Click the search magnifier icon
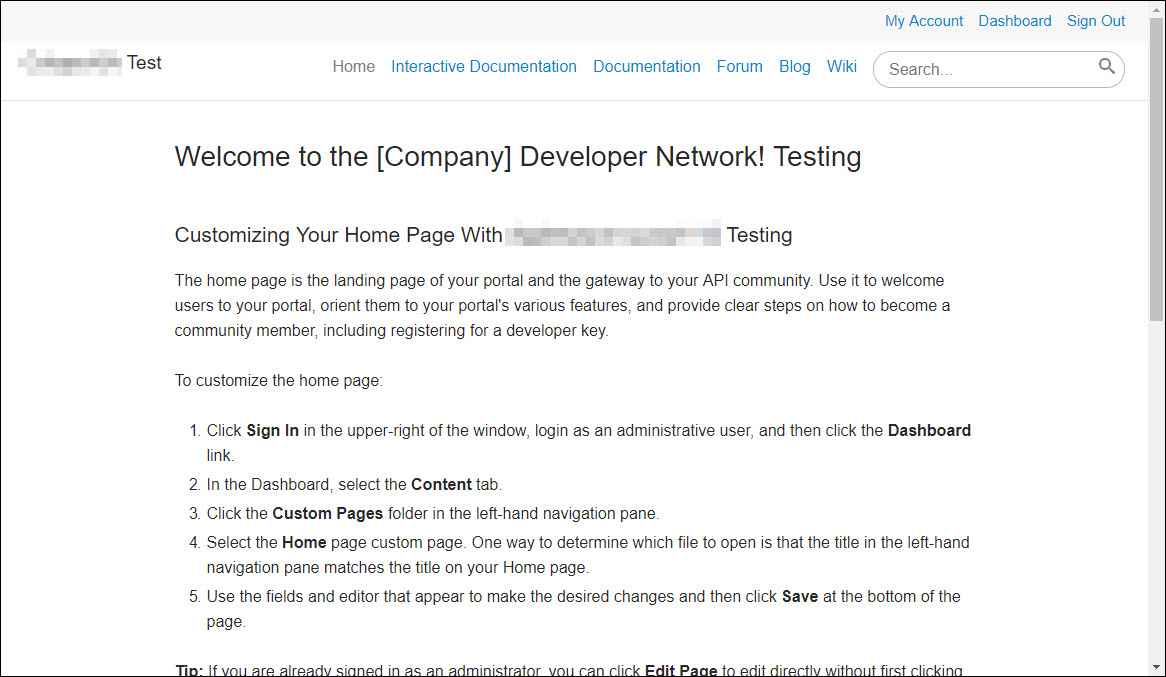1166x677 pixels. click(1106, 67)
